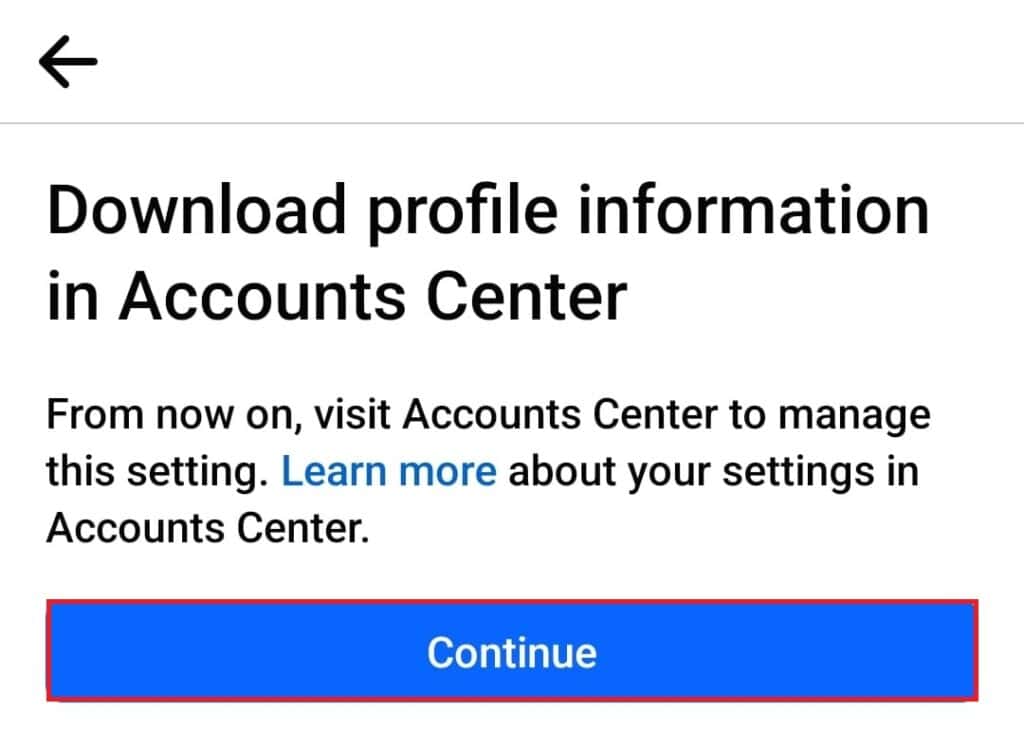
Task: Go back using the top-left arrow
Action: (x=68, y=62)
